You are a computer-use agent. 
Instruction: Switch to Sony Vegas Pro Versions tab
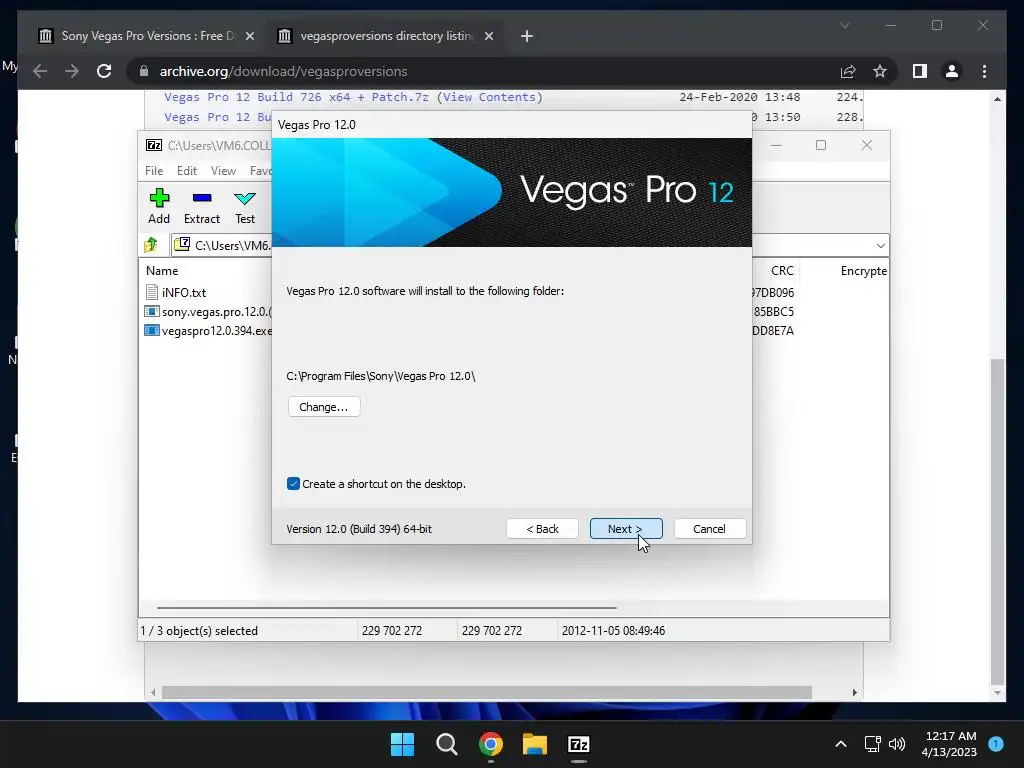click(147, 36)
